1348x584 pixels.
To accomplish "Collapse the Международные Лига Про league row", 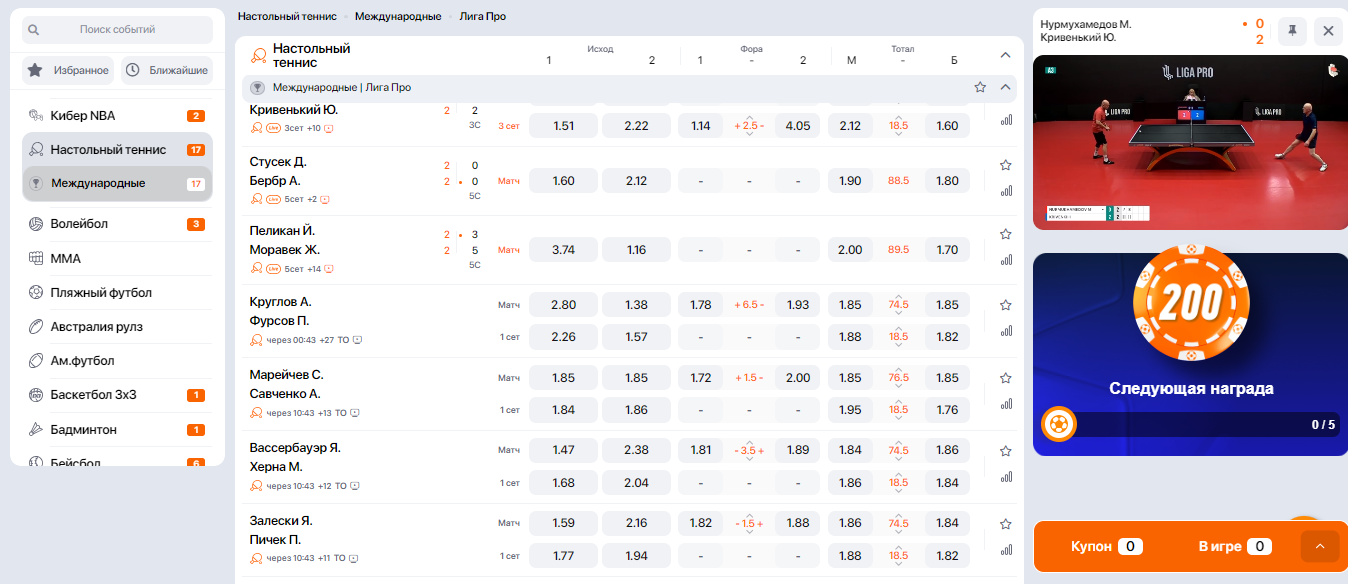I will point(1006,87).
